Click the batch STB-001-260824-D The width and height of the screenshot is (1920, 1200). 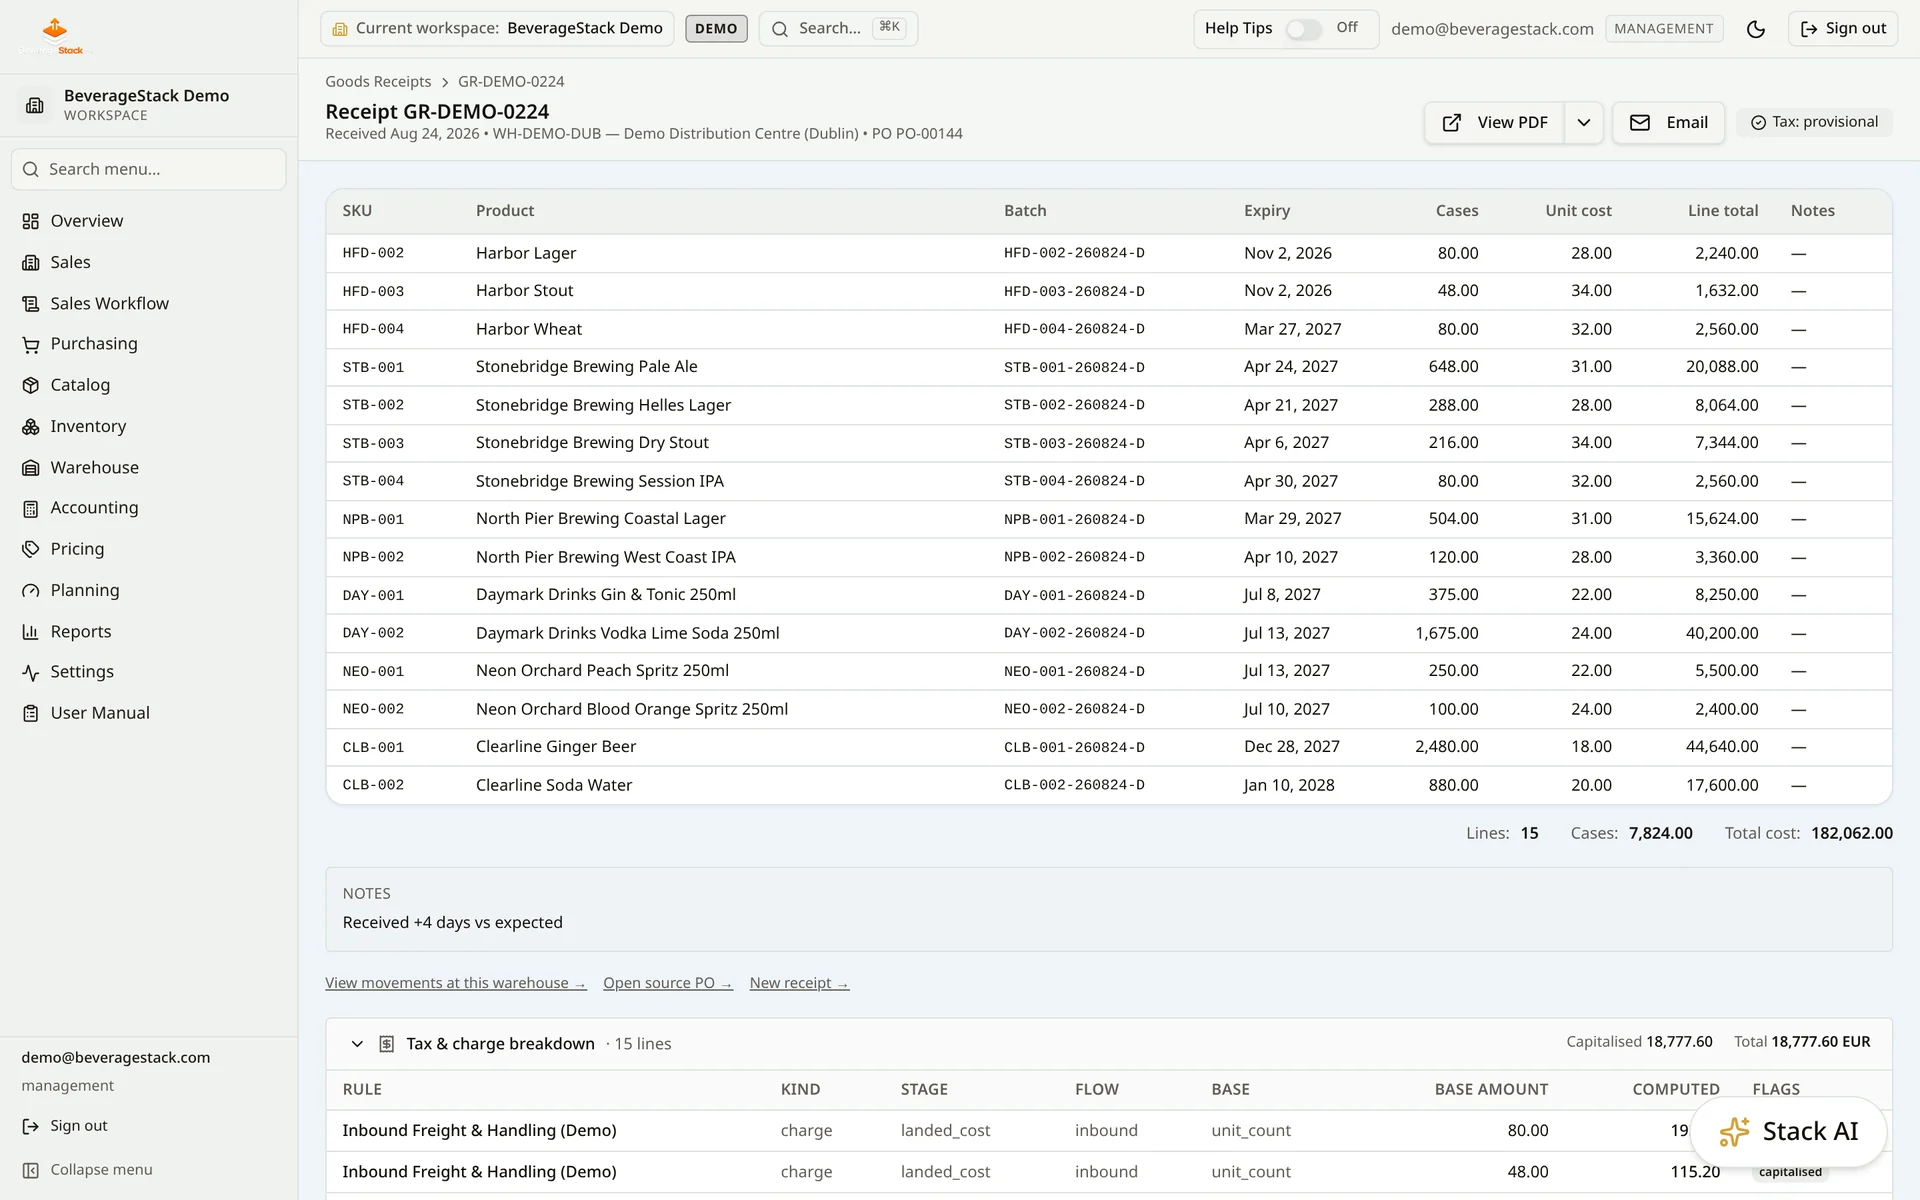coord(1074,367)
